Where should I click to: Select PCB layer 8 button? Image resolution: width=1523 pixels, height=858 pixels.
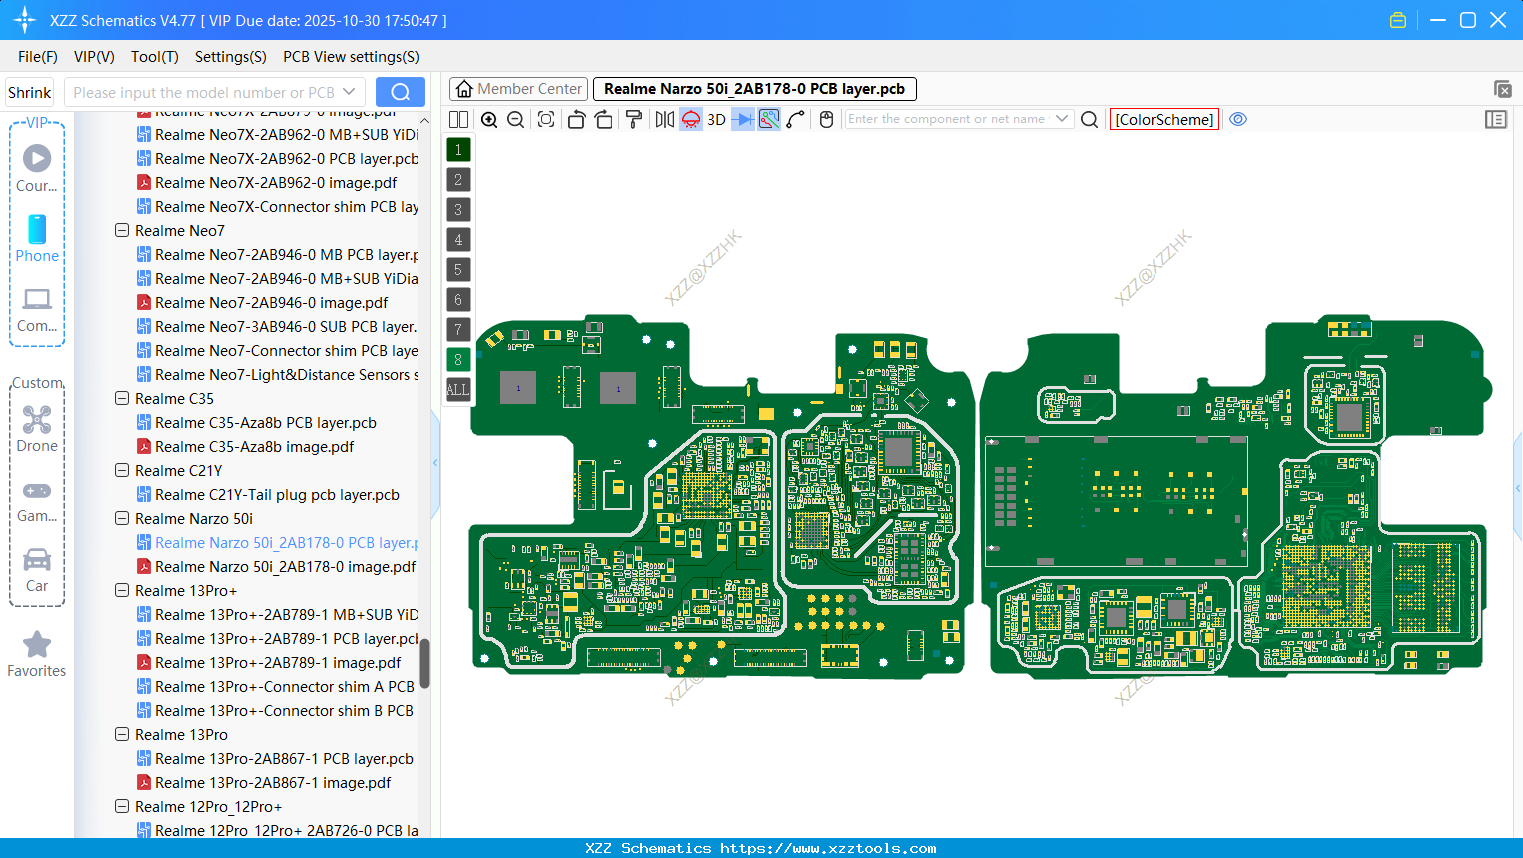tap(457, 359)
